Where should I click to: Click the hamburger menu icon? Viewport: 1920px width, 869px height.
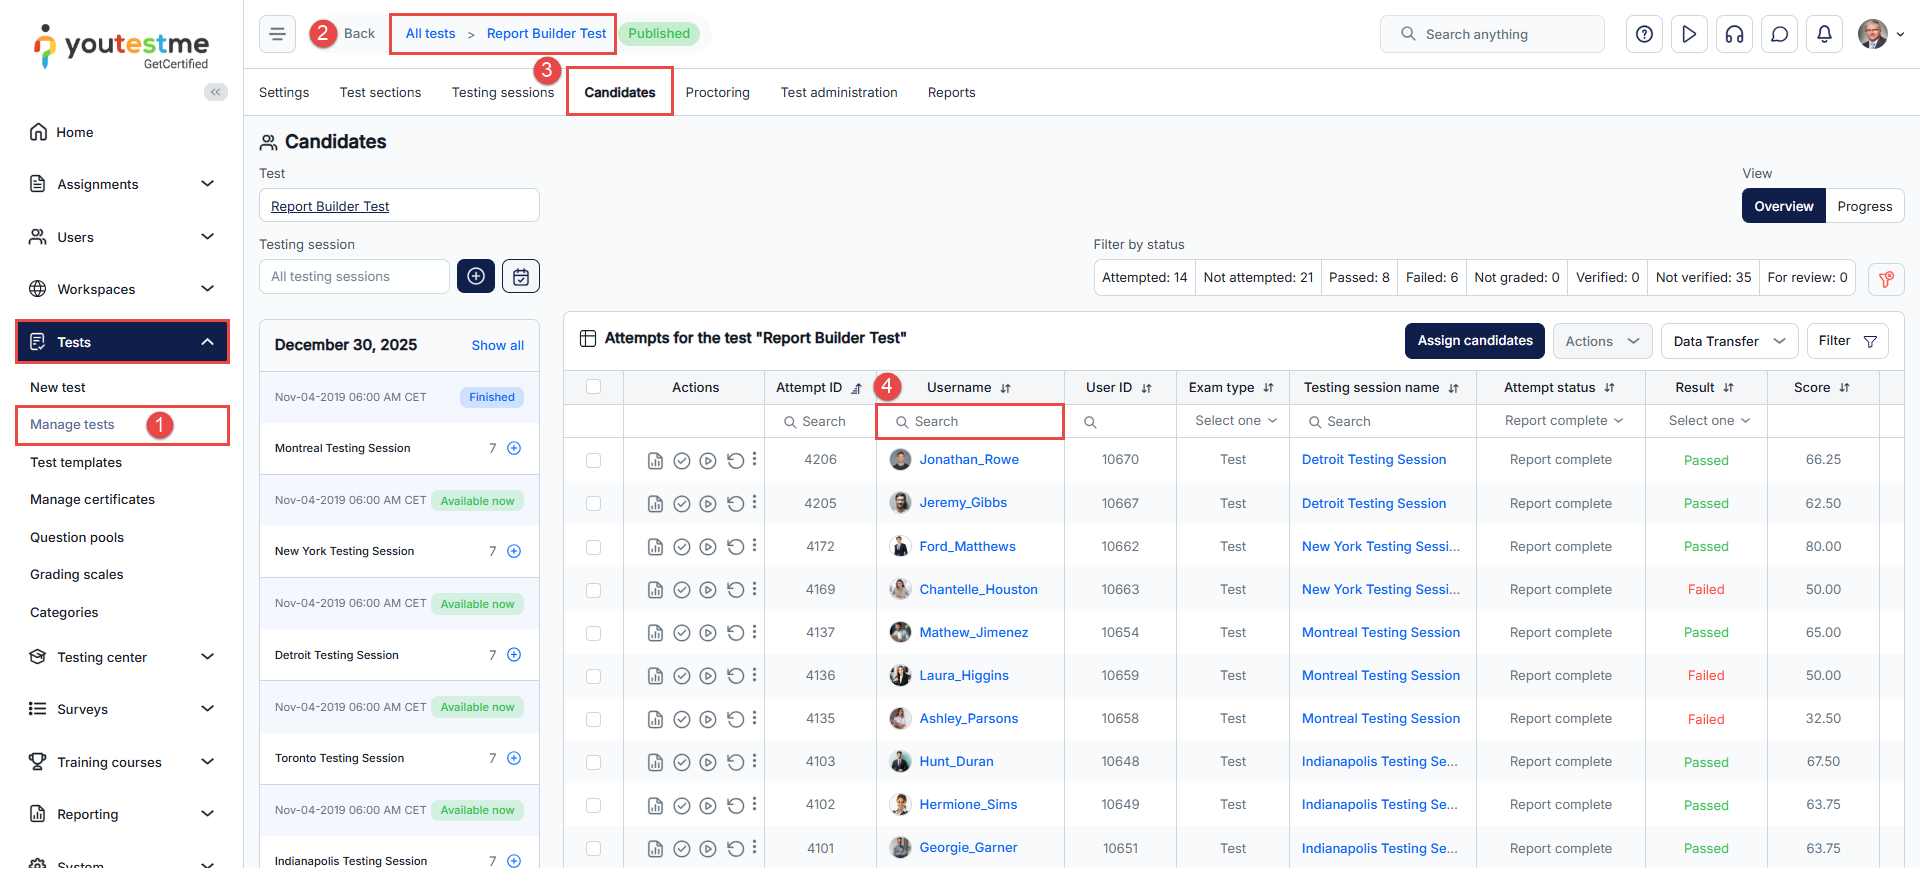pyautogui.click(x=277, y=34)
